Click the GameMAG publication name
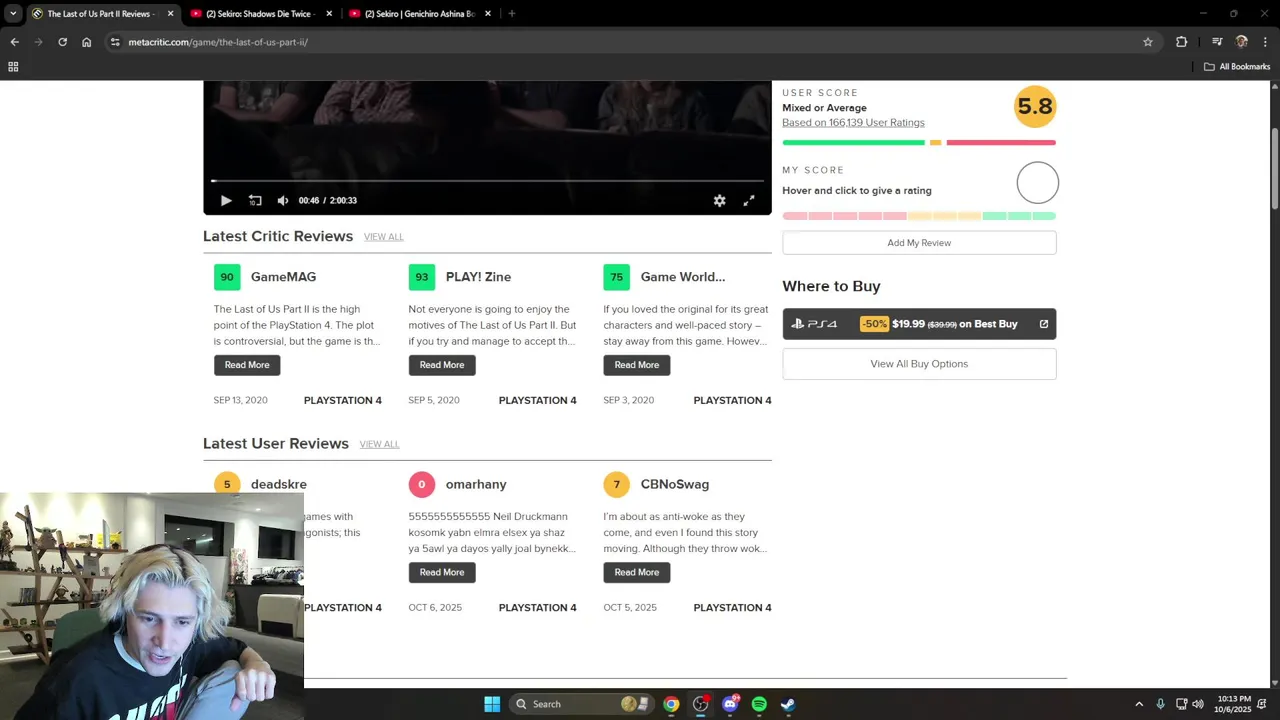The height and width of the screenshot is (720, 1280). [x=283, y=277]
